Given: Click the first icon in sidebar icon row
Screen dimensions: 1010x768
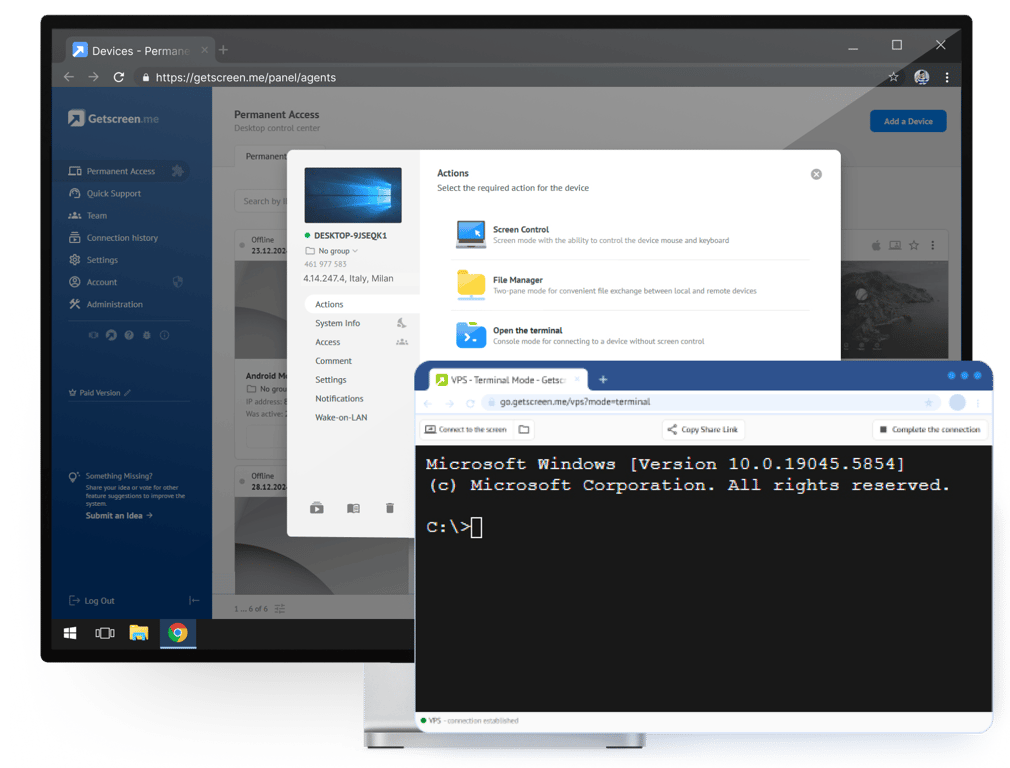Looking at the screenshot, I should pos(93,335).
